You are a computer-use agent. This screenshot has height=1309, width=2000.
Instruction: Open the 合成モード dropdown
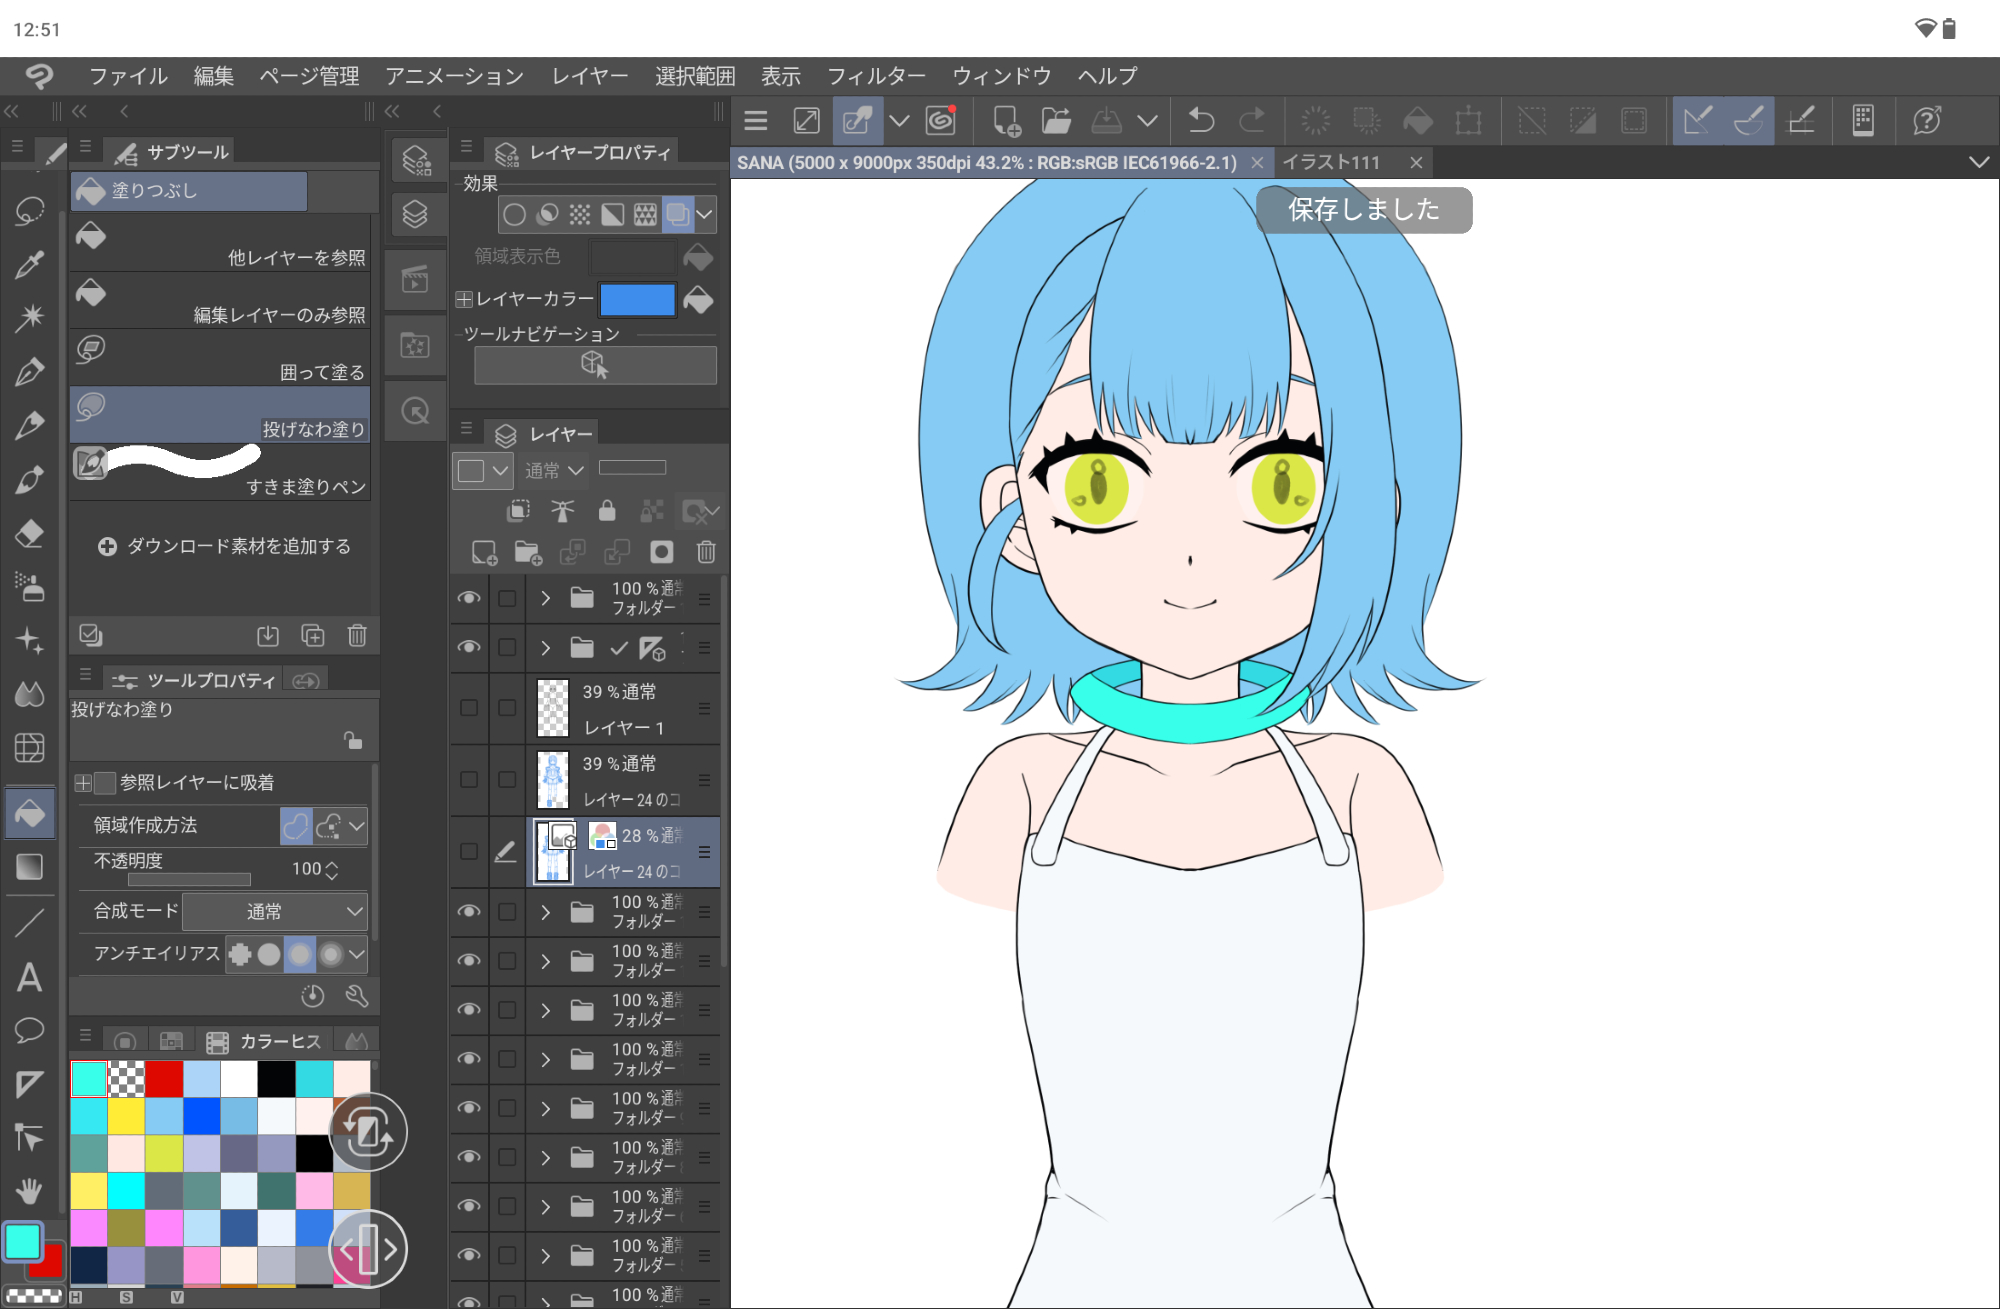pos(275,911)
